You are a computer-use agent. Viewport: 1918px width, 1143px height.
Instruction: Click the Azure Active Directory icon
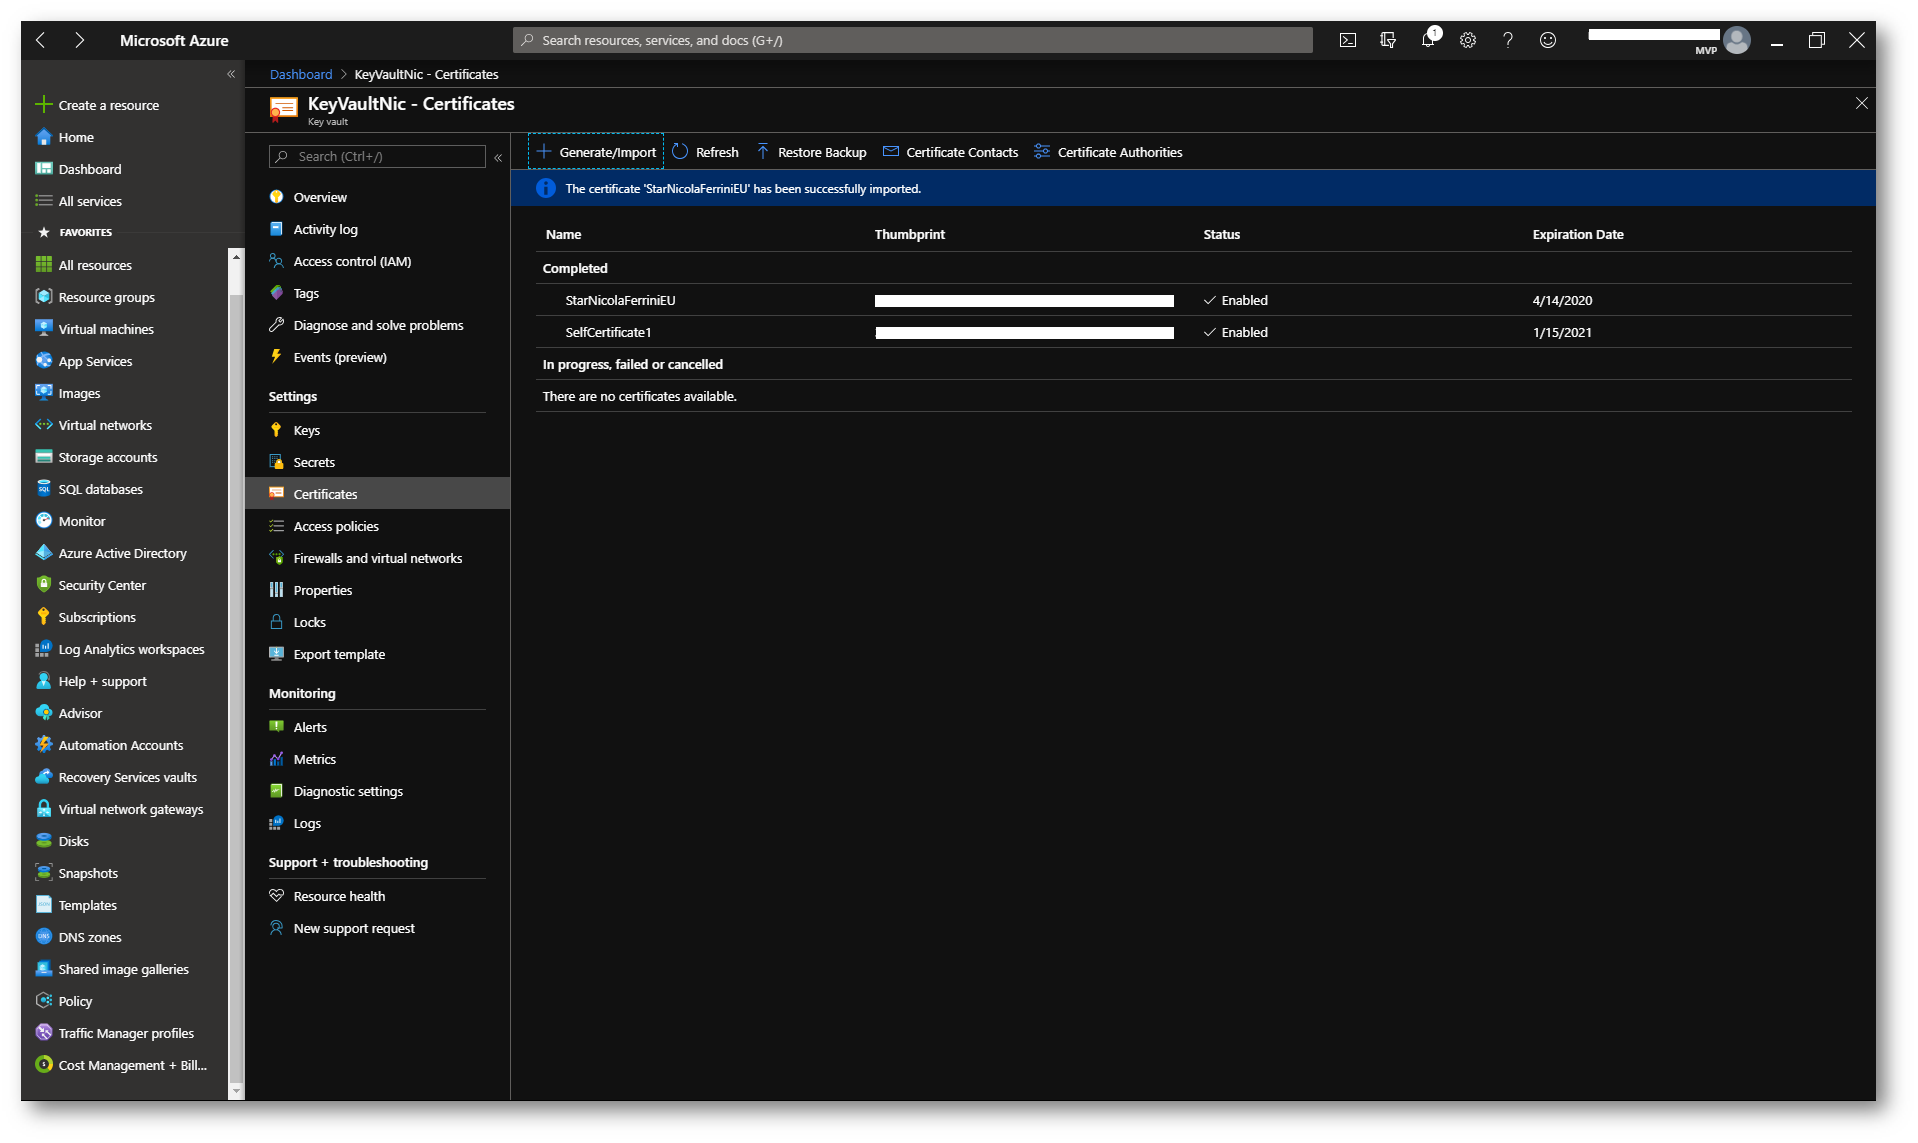coord(43,552)
